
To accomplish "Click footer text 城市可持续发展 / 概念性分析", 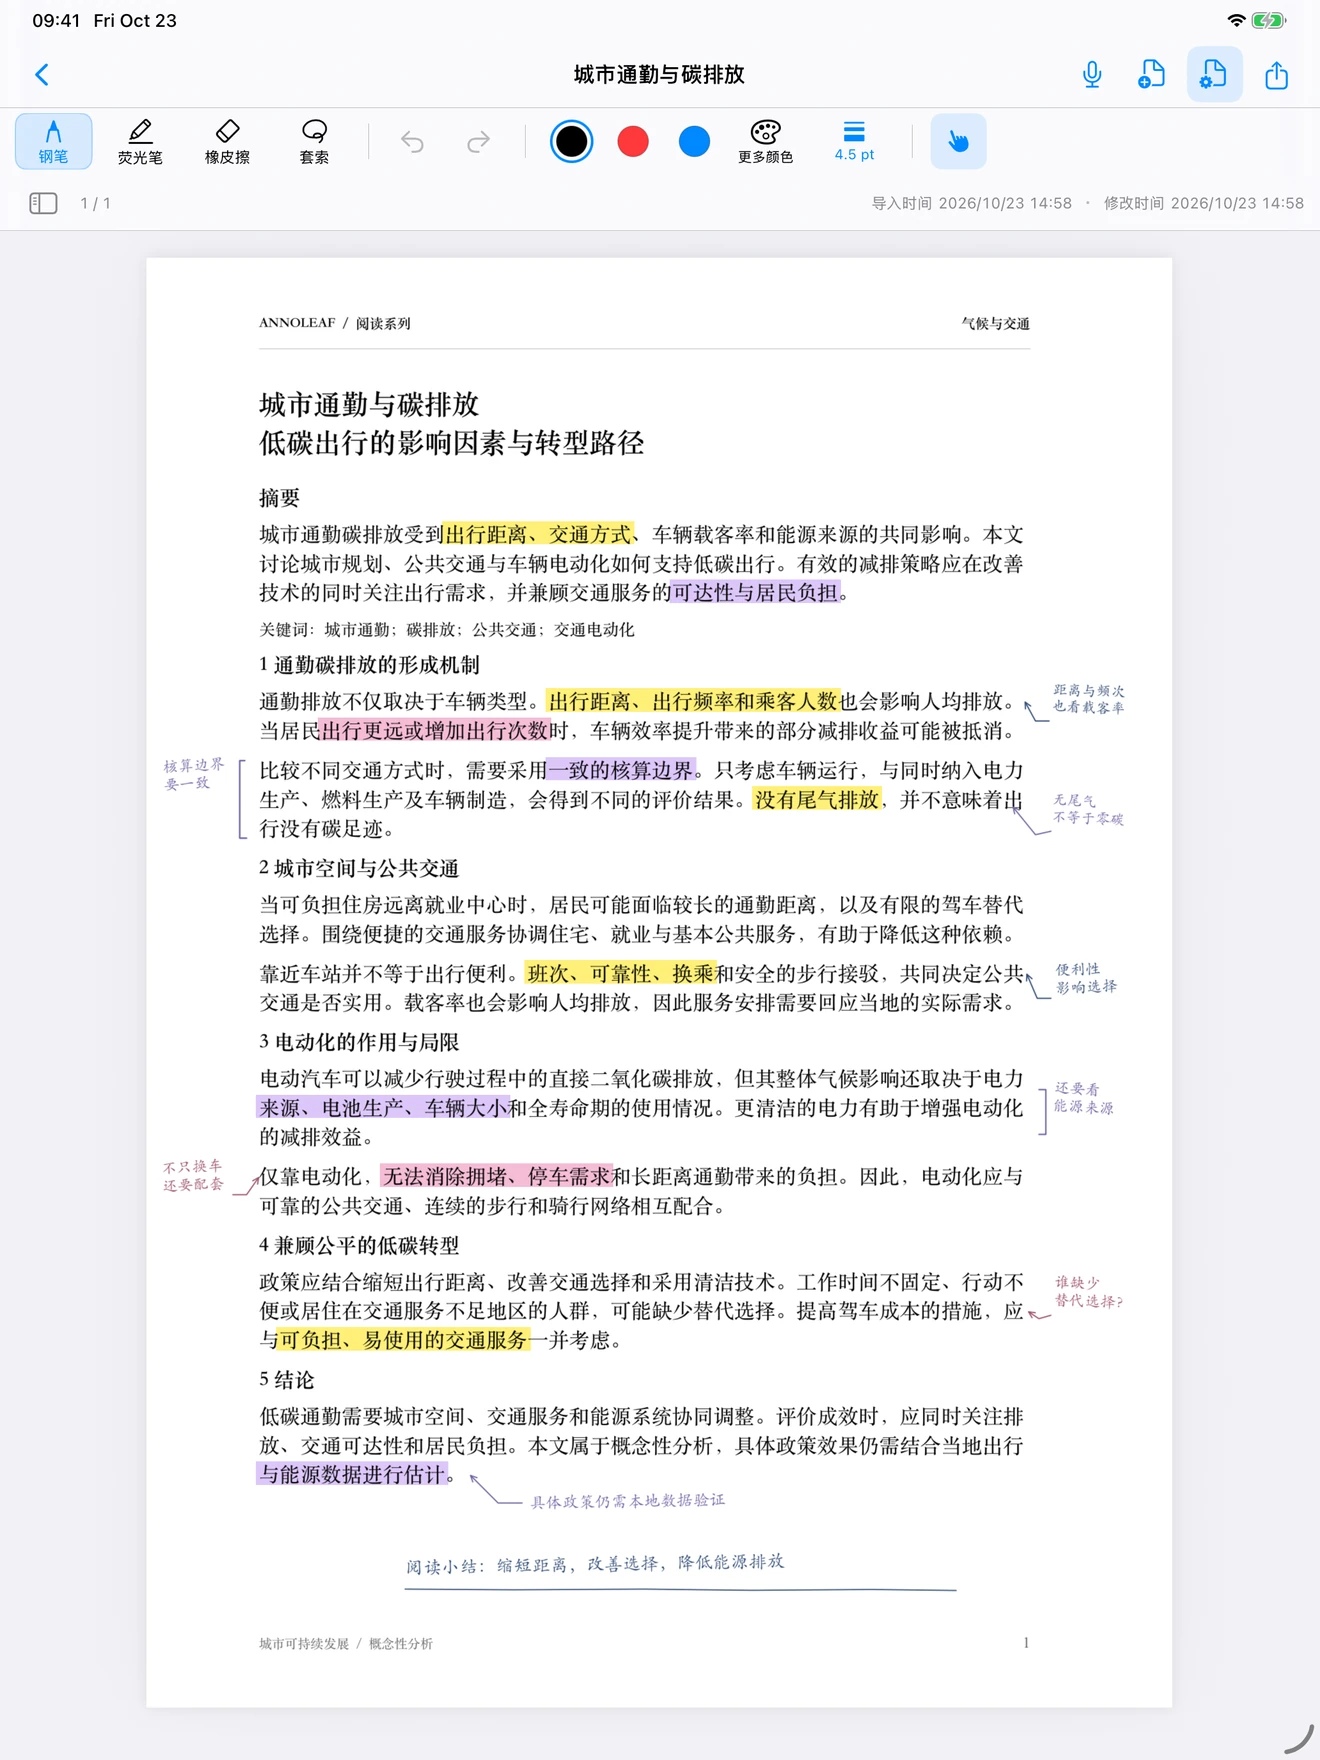I will point(345,1644).
